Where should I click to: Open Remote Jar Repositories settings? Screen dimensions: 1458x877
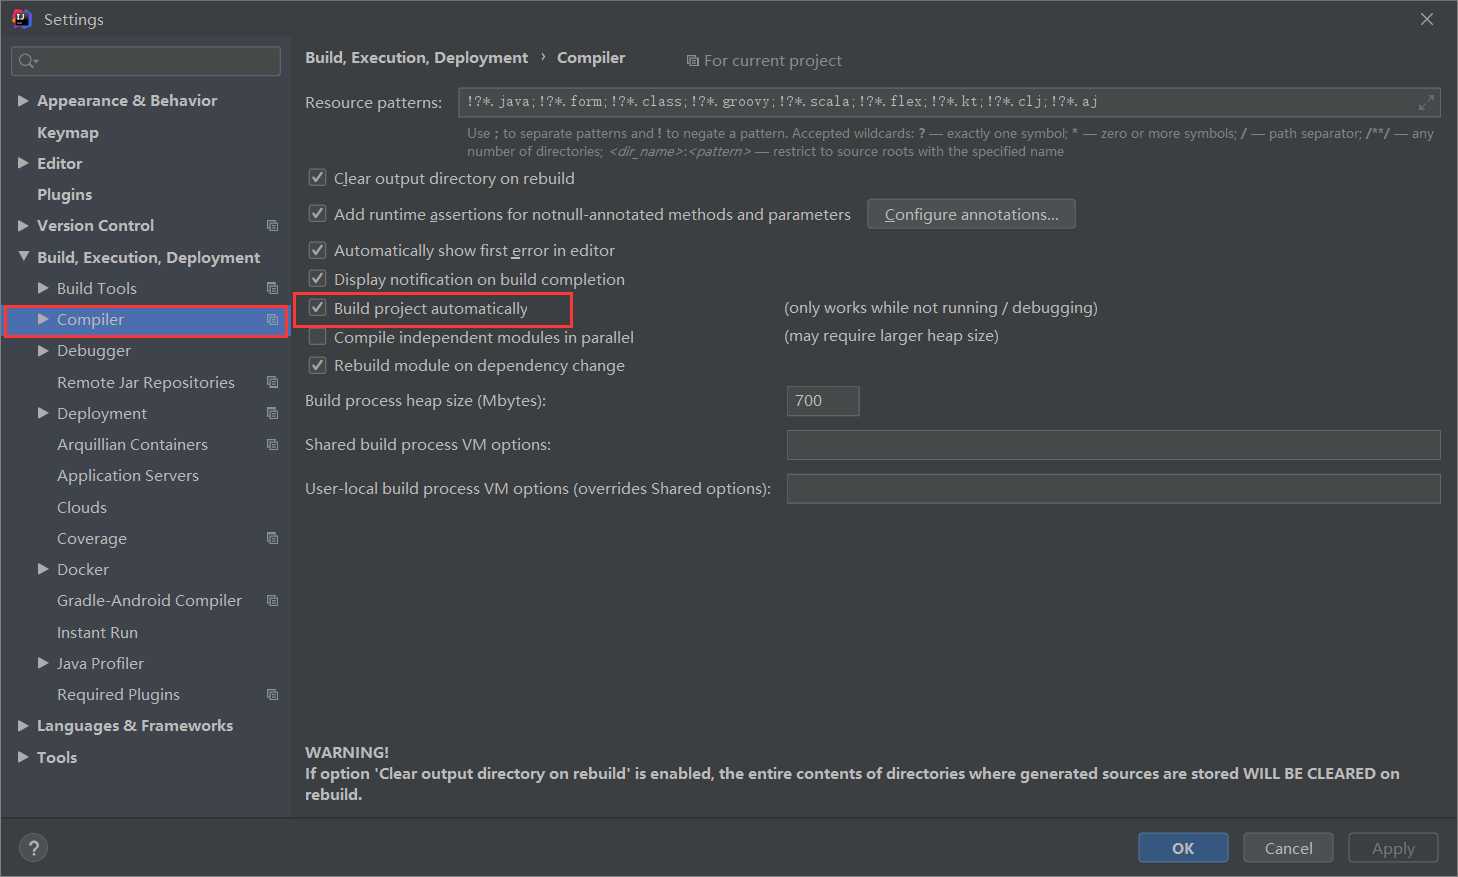click(146, 382)
